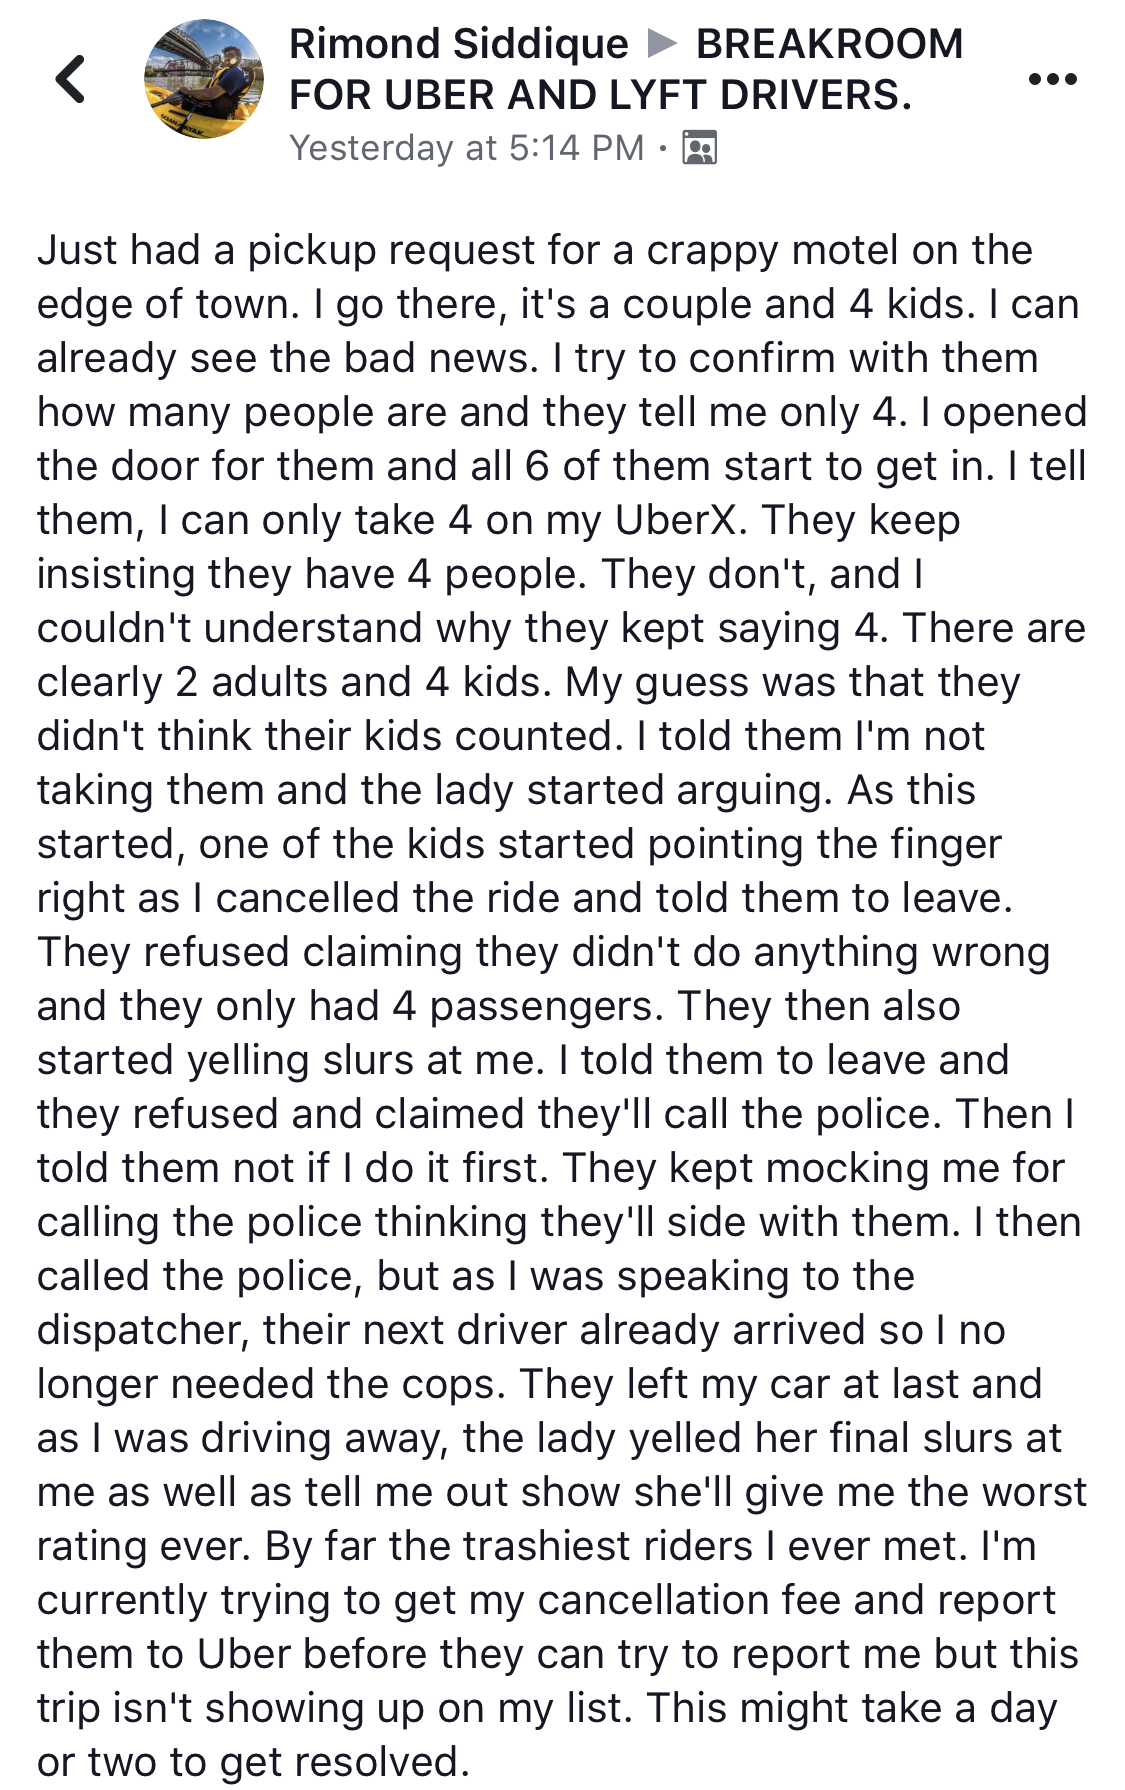Tap the triangle arrow after Rimond Siddique

point(662,44)
